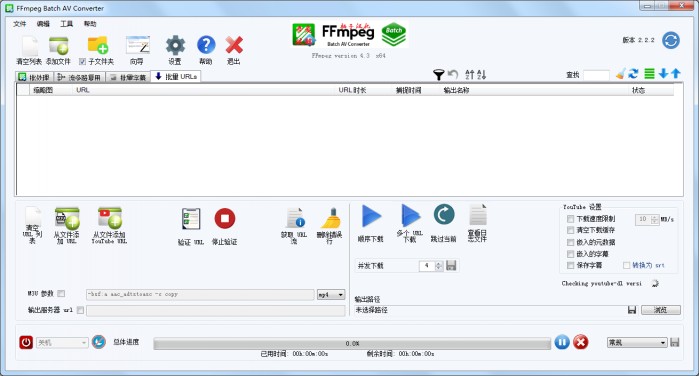Start multiple URL download
Image resolution: width=699 pixels, height=376 pixels.
click(410, 215)
